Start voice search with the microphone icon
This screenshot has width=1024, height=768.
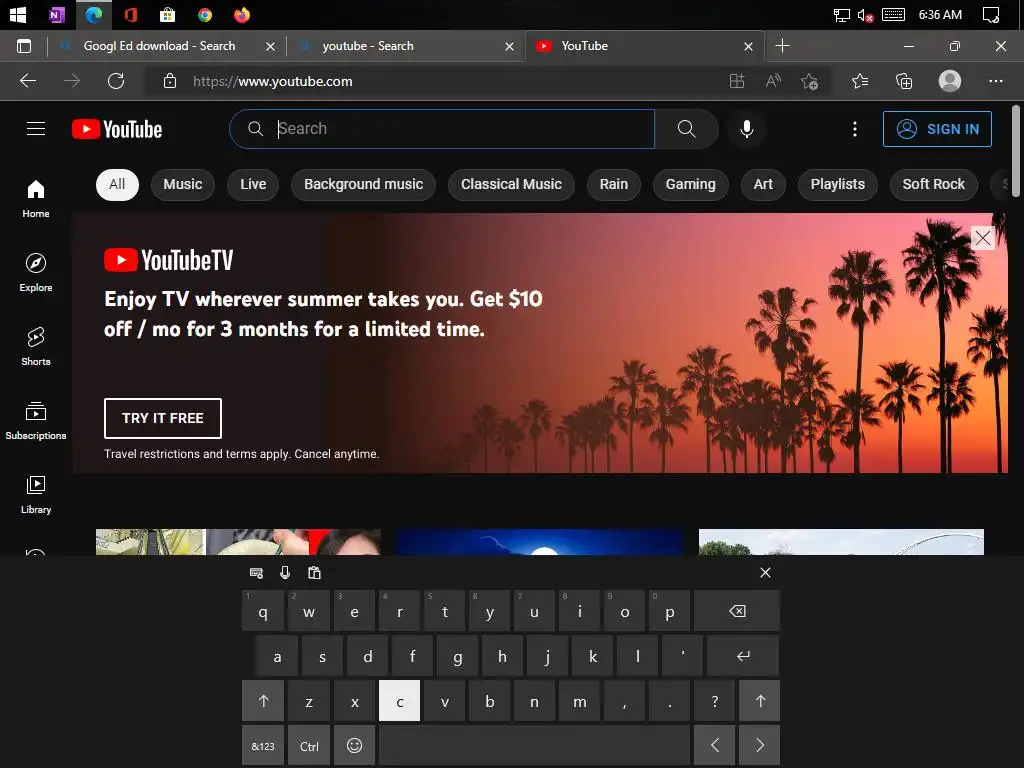click(747, 129)
